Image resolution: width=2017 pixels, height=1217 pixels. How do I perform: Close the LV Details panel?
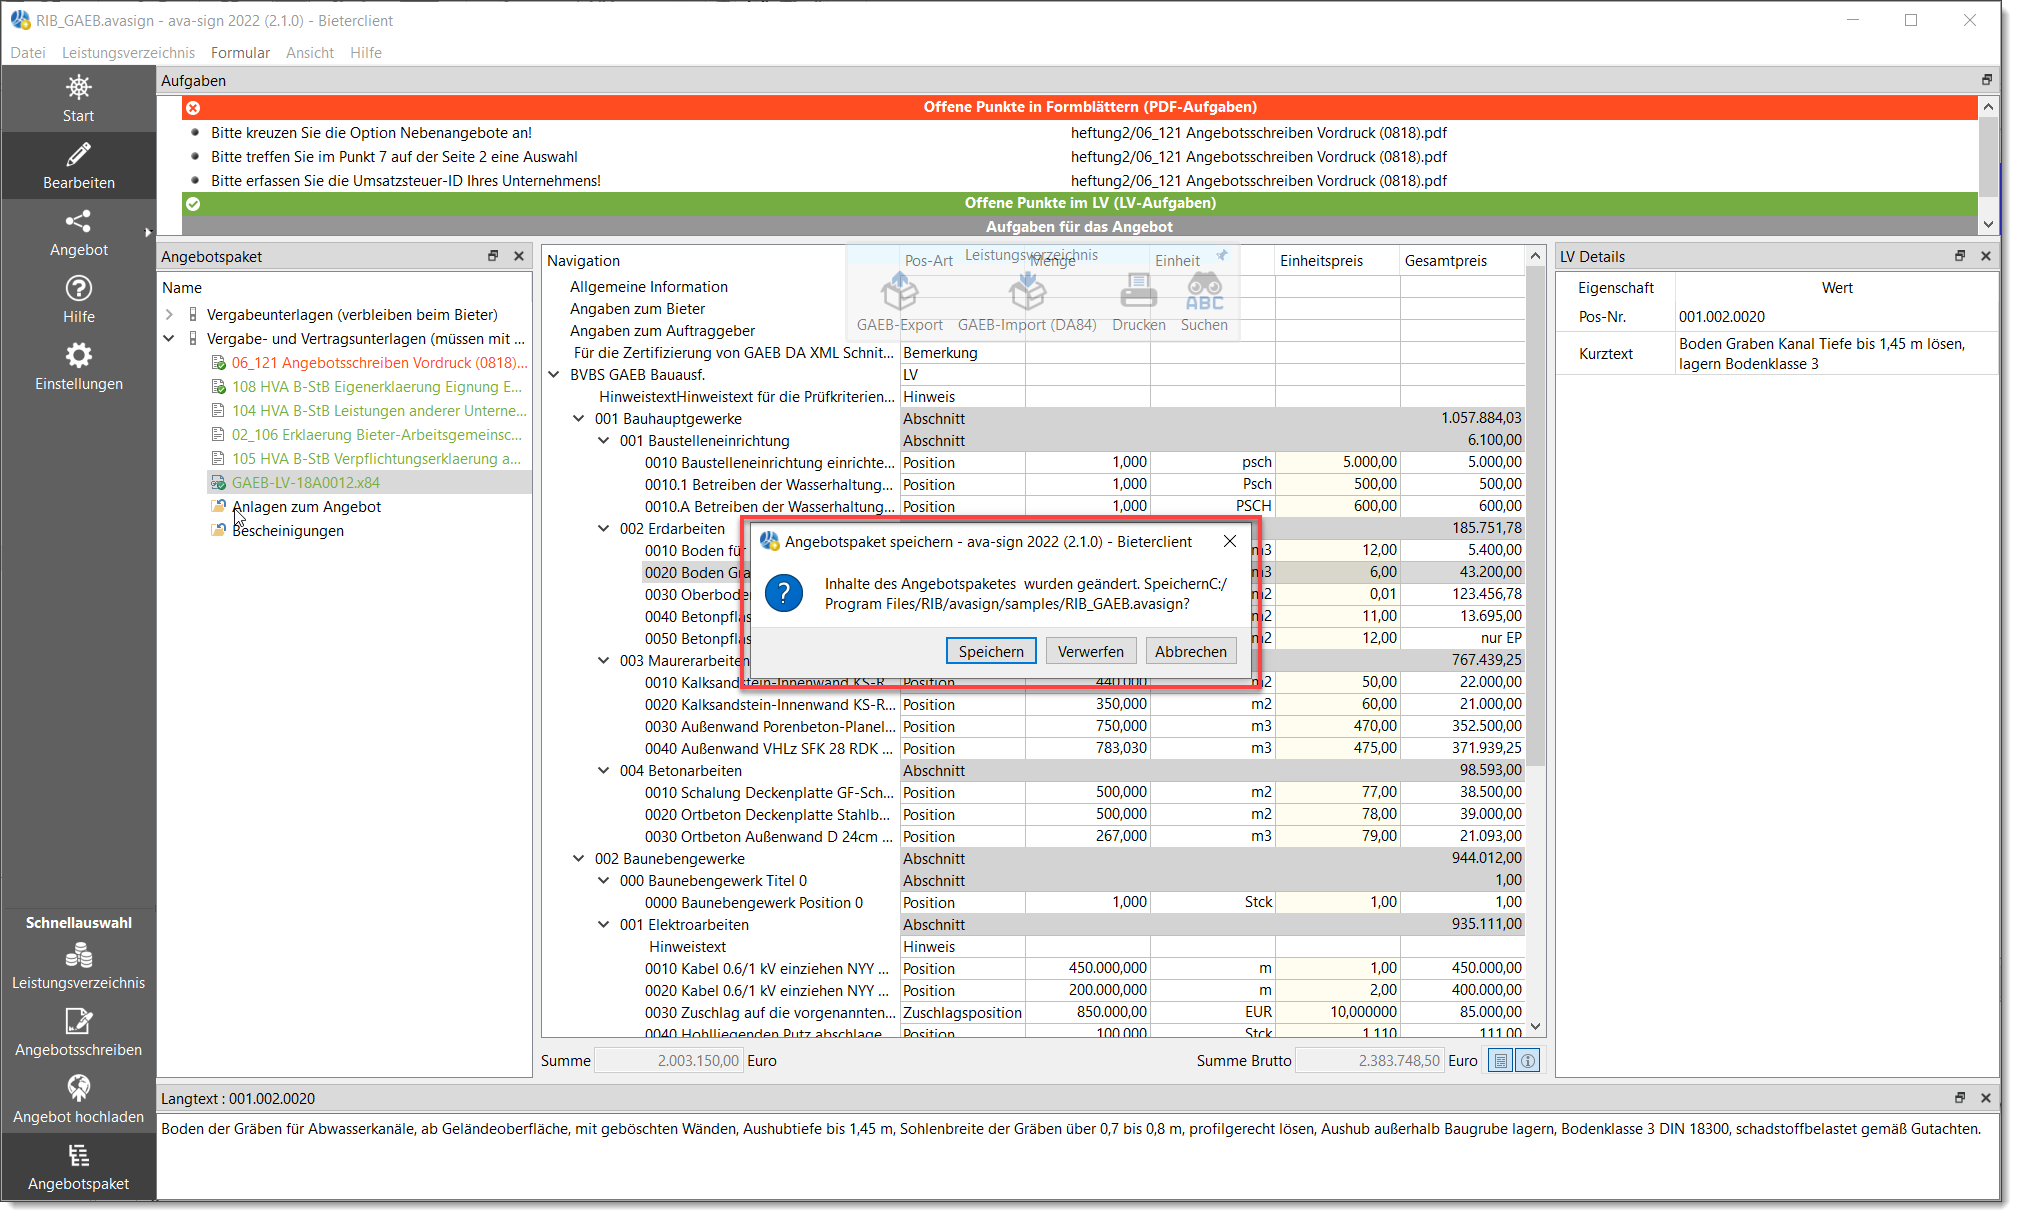tap(1986, 256)
